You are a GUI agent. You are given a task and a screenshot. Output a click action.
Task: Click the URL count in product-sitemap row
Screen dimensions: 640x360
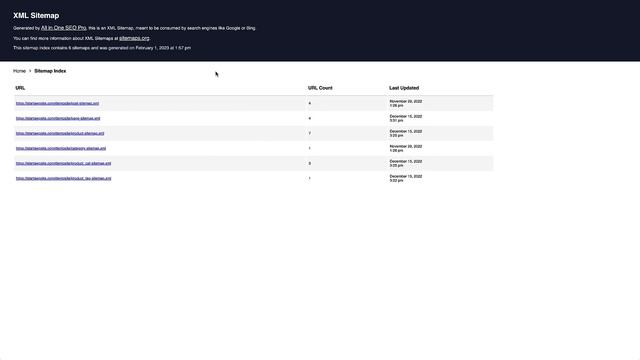point(309,133)
